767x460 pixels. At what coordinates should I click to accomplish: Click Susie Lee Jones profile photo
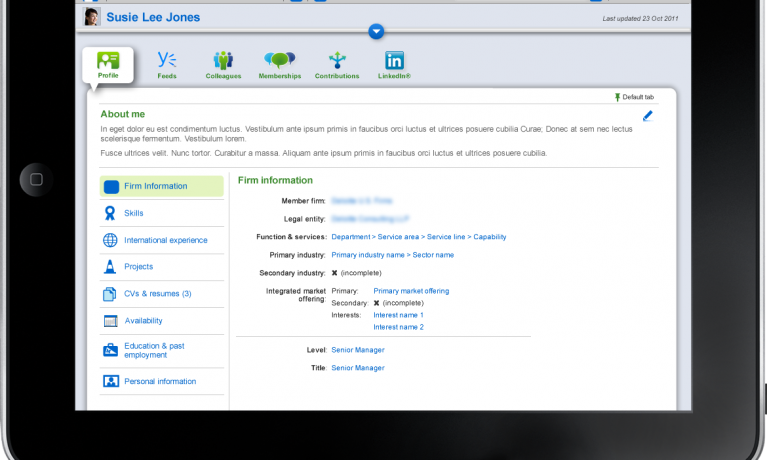pos(91,17)
